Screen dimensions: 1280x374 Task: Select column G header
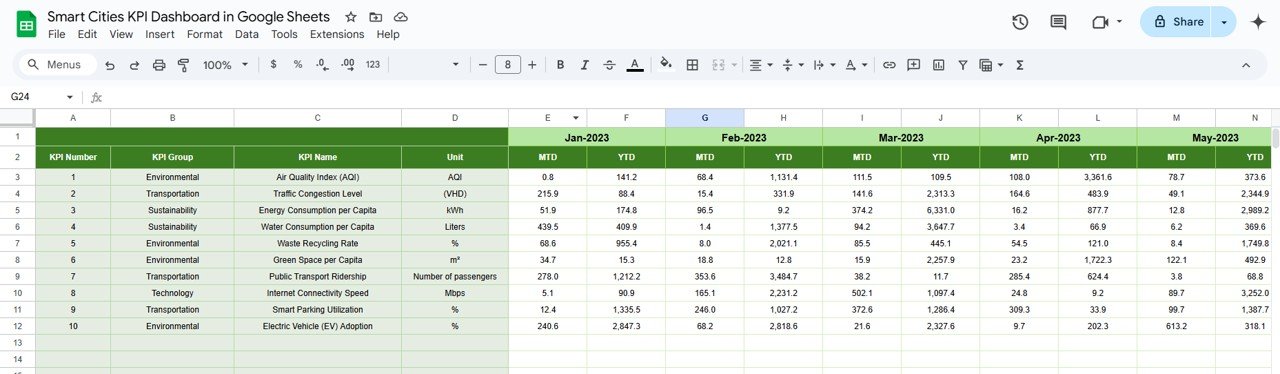[x=705, y=118]
